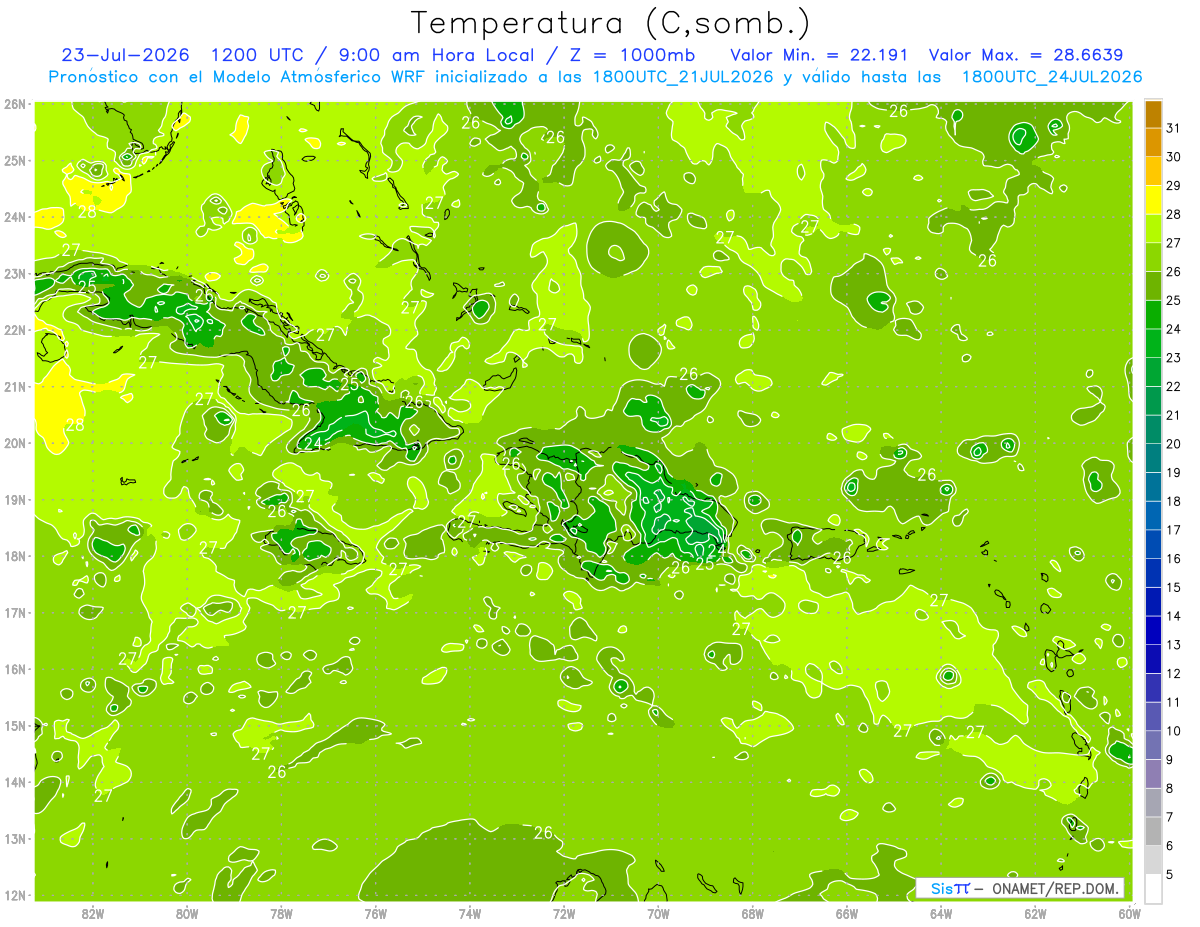Click the '12N' latitude axis label
The image size is (1200, 927).
coord(15,895)
